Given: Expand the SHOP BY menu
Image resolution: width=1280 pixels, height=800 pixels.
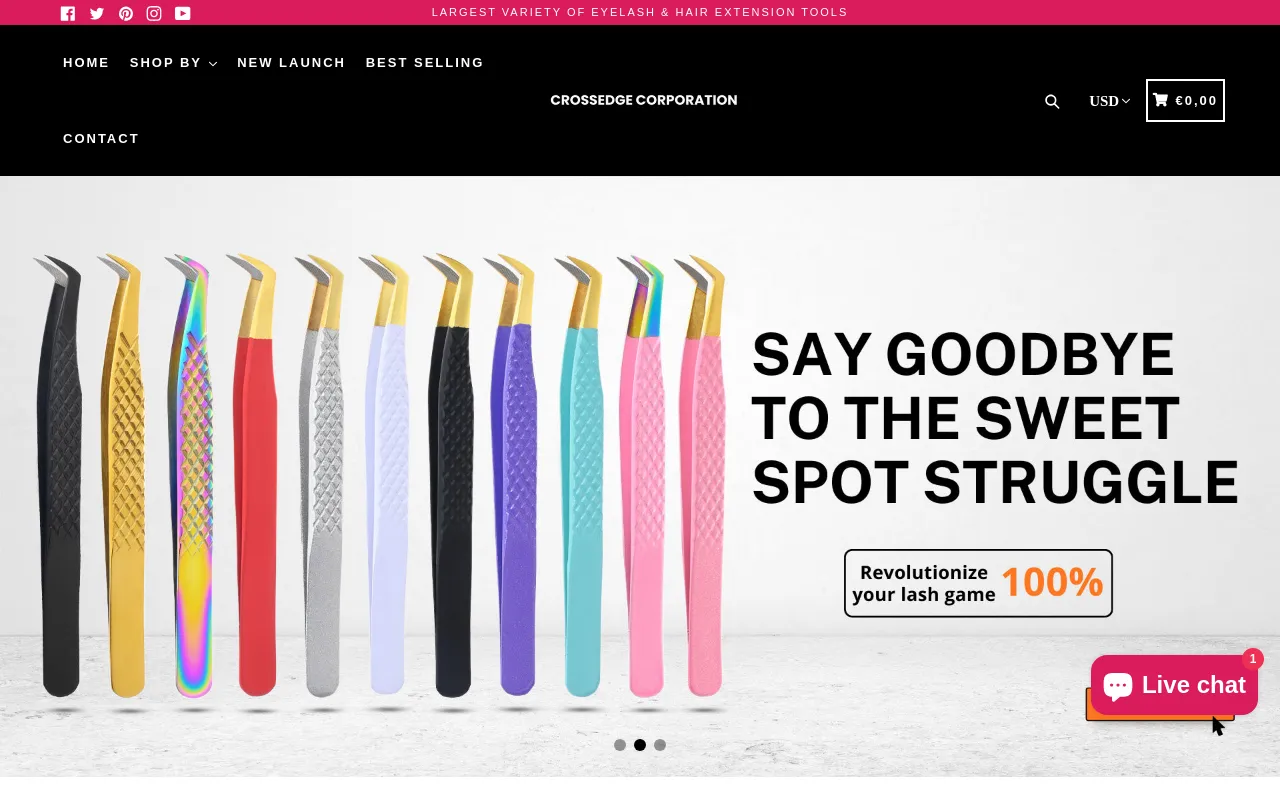Looking at the screenshot, I should tap(173, 63).
